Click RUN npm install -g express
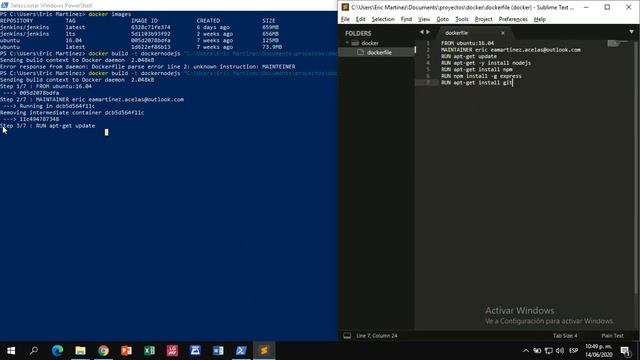 [x=481, y=76]
